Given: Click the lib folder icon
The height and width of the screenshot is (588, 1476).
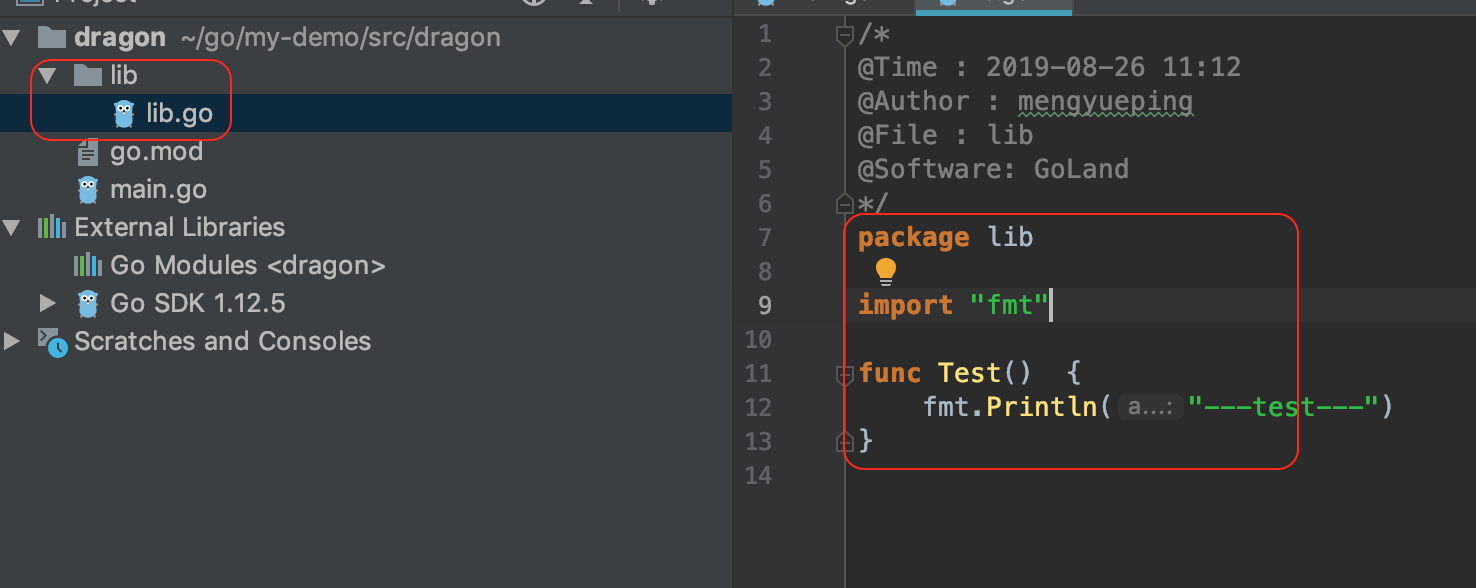Looking at the screenshot, I should (x=88, y=76).
